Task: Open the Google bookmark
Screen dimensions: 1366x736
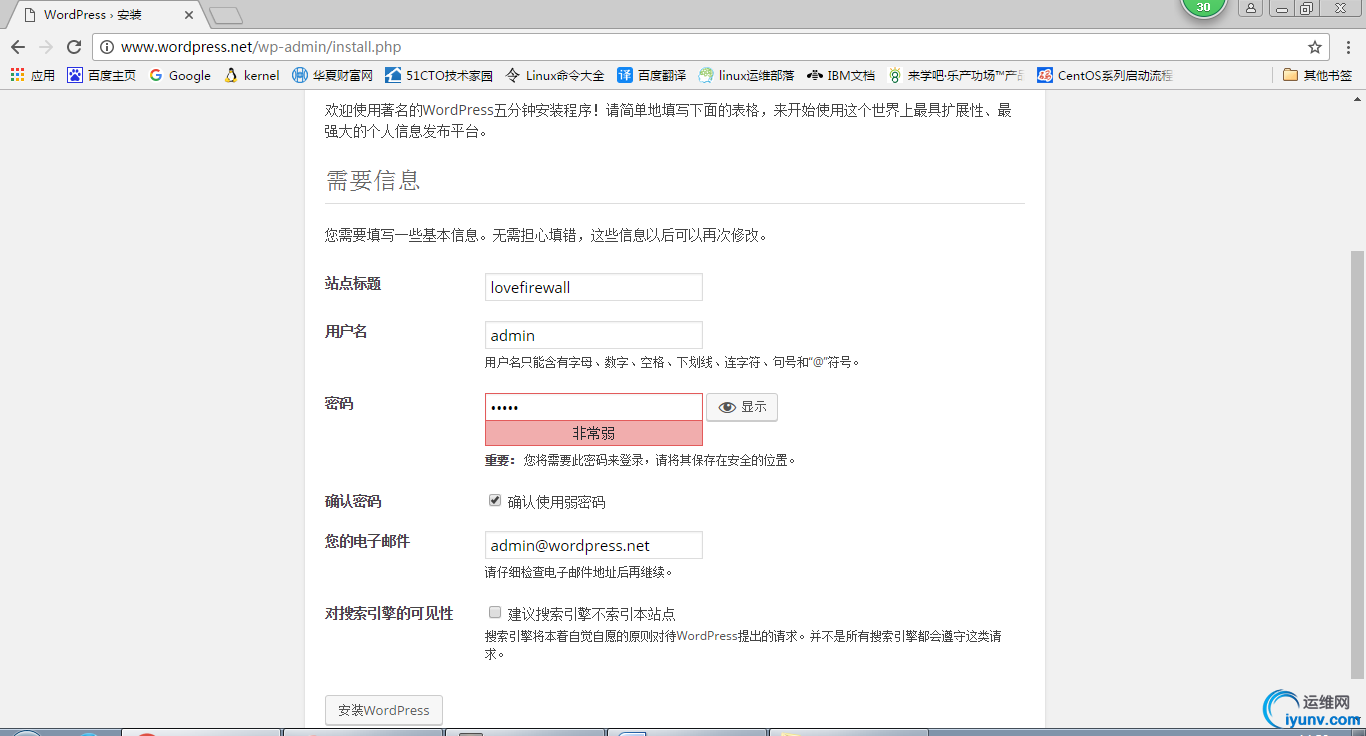Action: point(180,75)
